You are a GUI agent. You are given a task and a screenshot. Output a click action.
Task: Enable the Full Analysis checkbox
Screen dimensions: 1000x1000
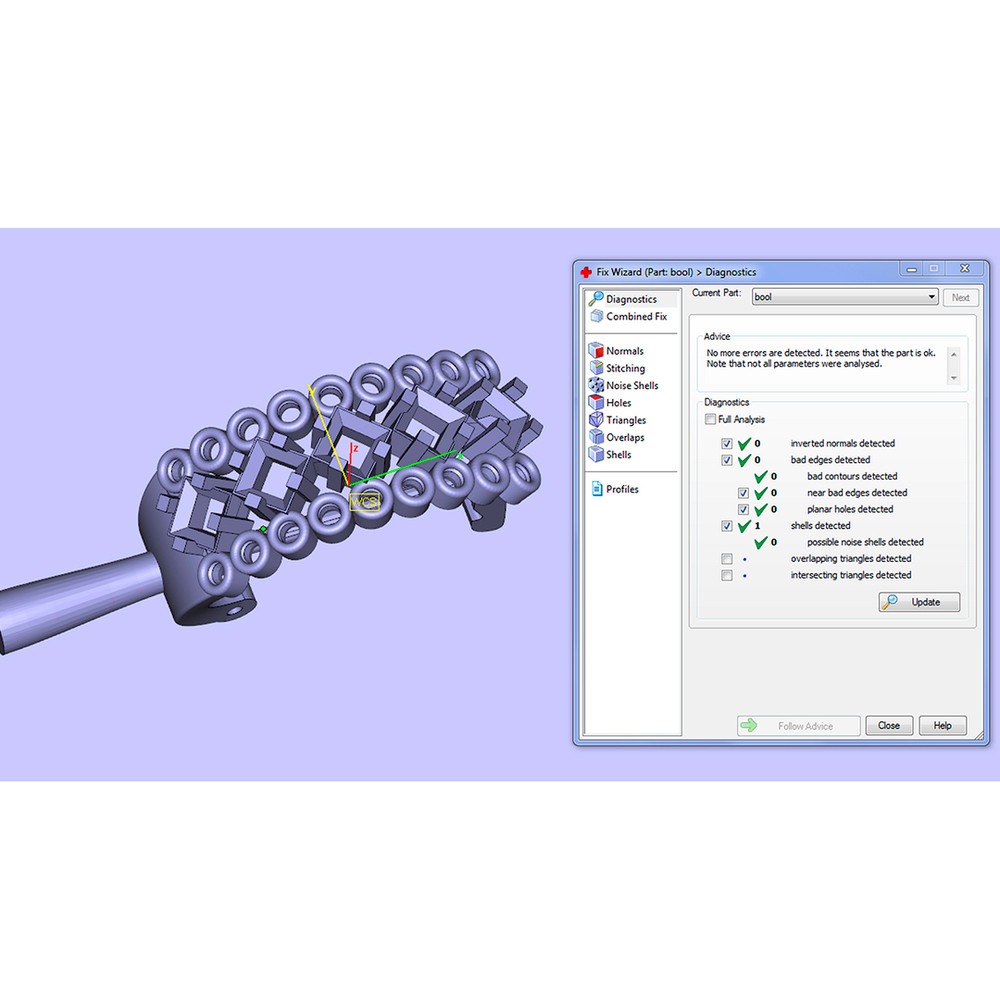[710, 420]
